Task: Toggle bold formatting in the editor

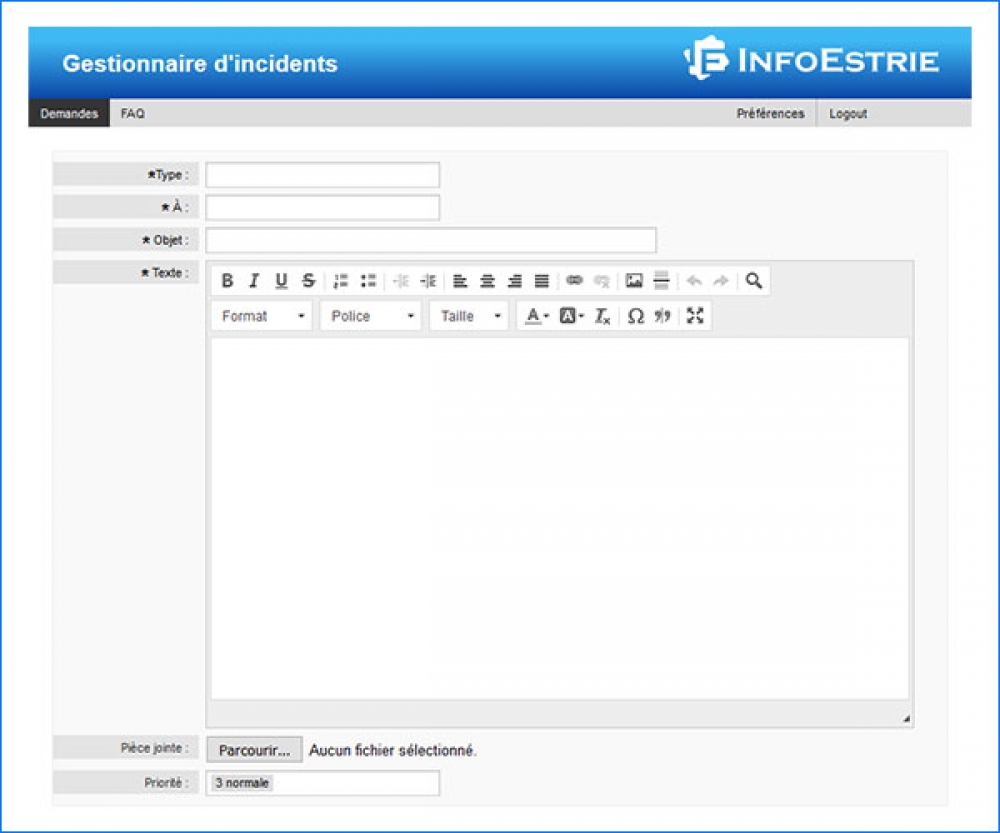Action: point(227,281)
